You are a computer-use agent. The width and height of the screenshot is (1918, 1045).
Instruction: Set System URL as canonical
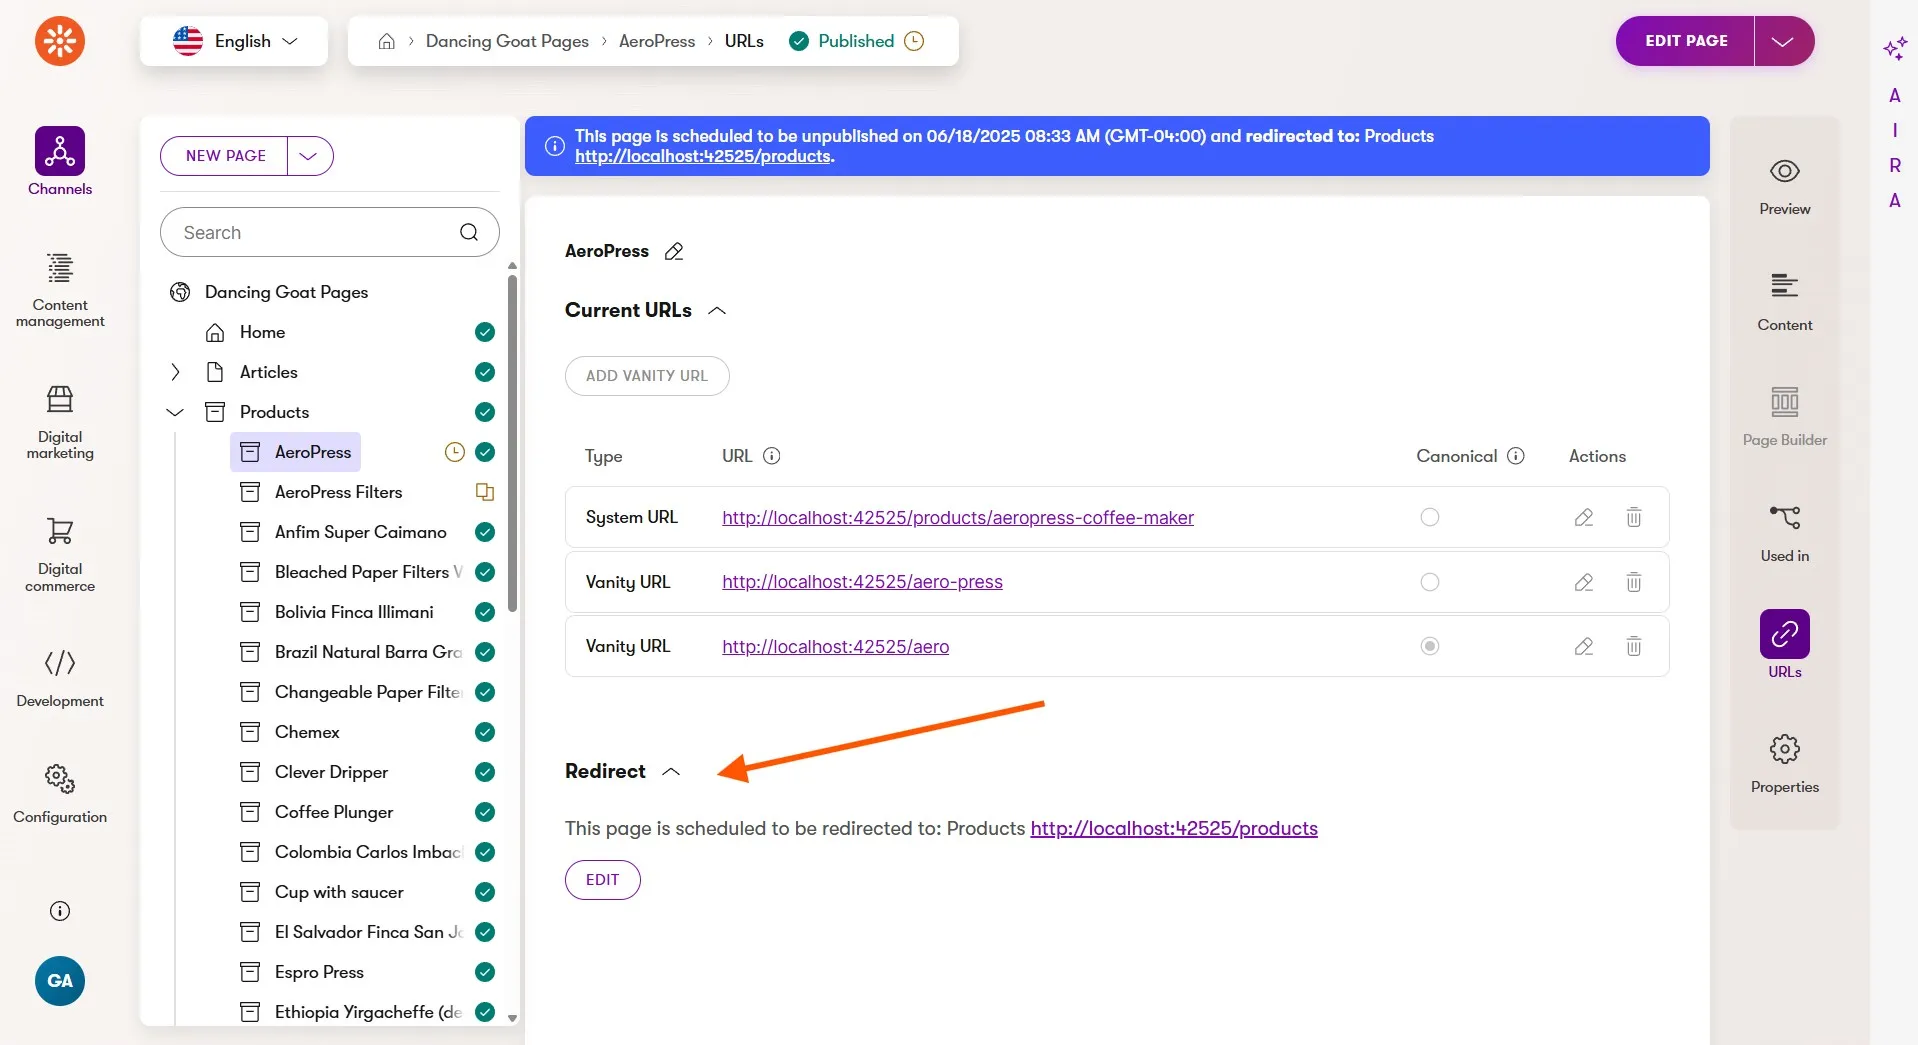tap(1430, 517)
